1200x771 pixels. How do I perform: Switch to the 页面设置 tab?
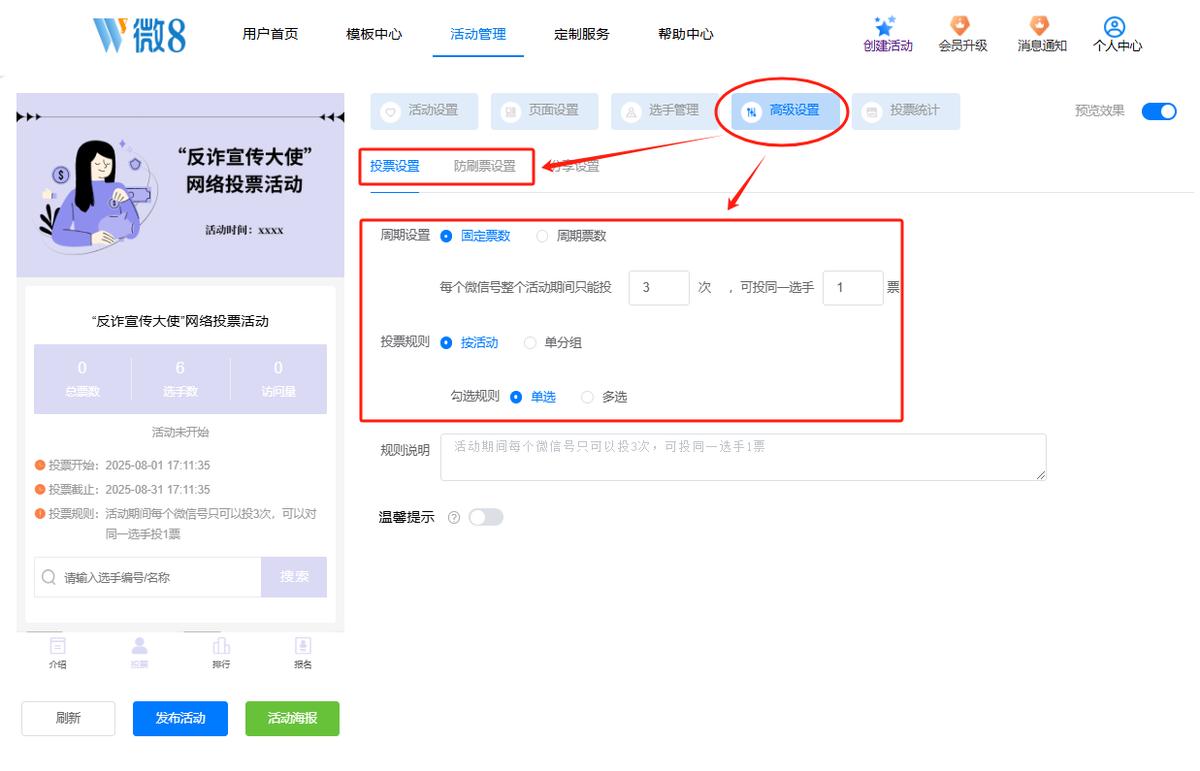[x=544, y=111]
